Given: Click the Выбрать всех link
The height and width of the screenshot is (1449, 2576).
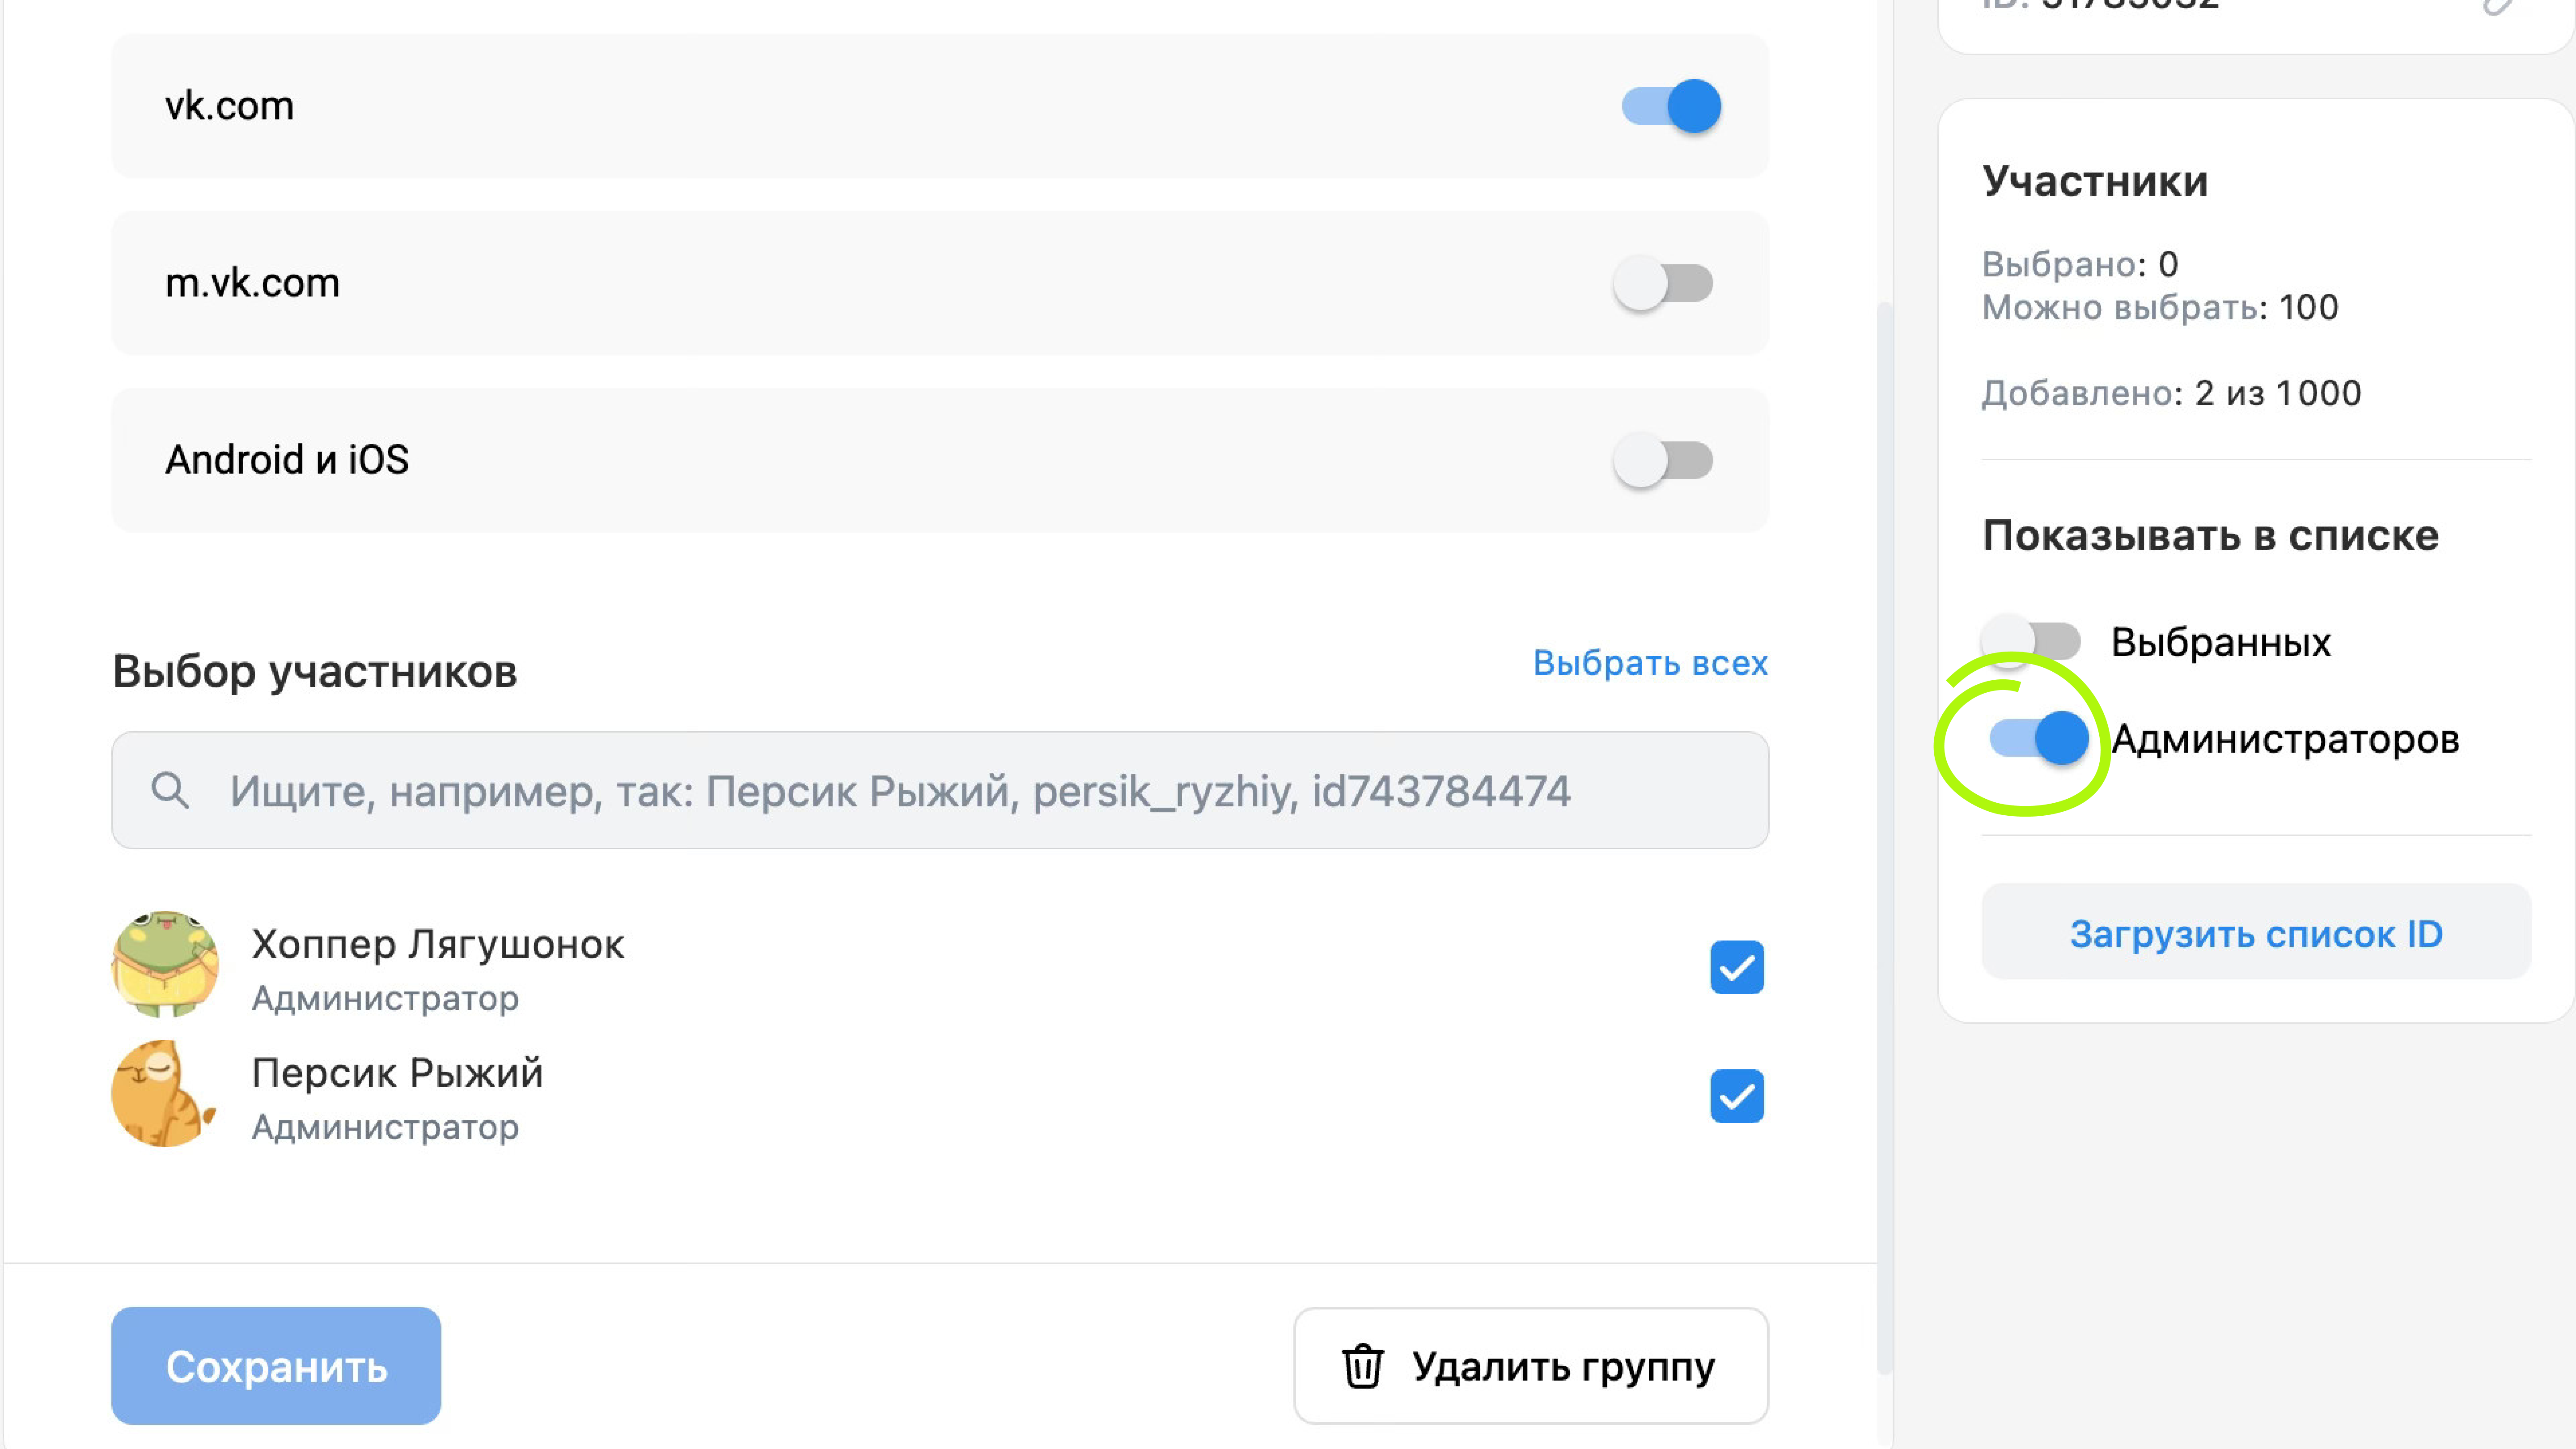Looking at the screenshot, I should 1650,663.
